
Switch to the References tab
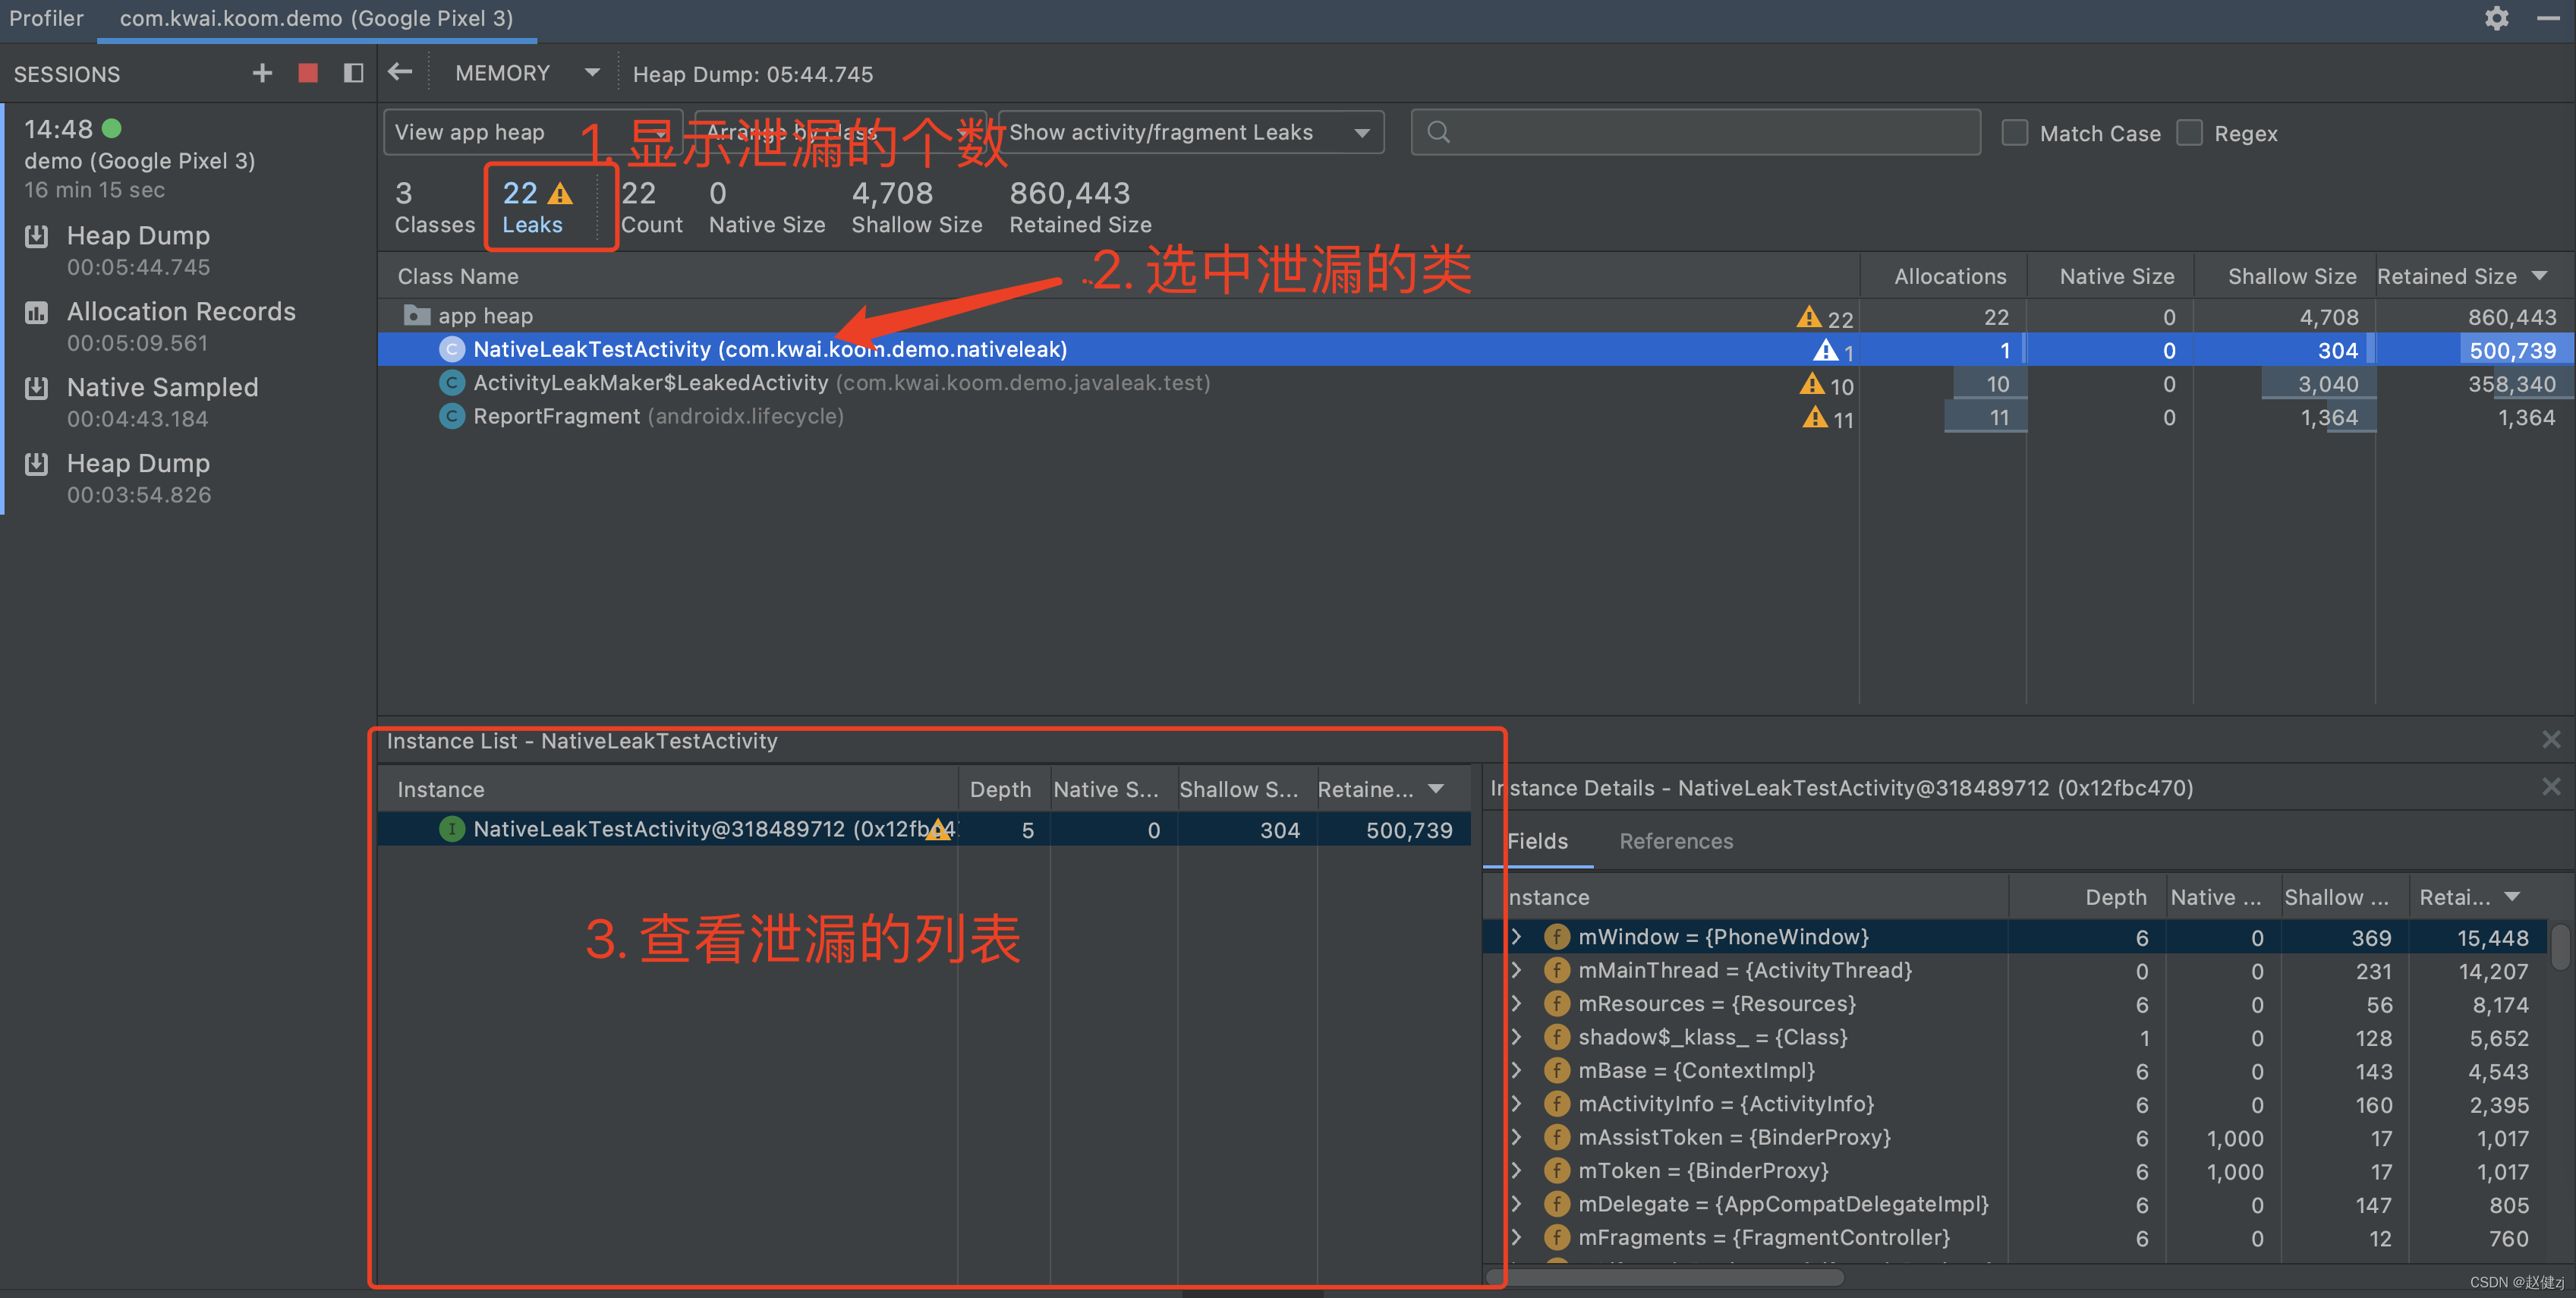(1676, 841)
